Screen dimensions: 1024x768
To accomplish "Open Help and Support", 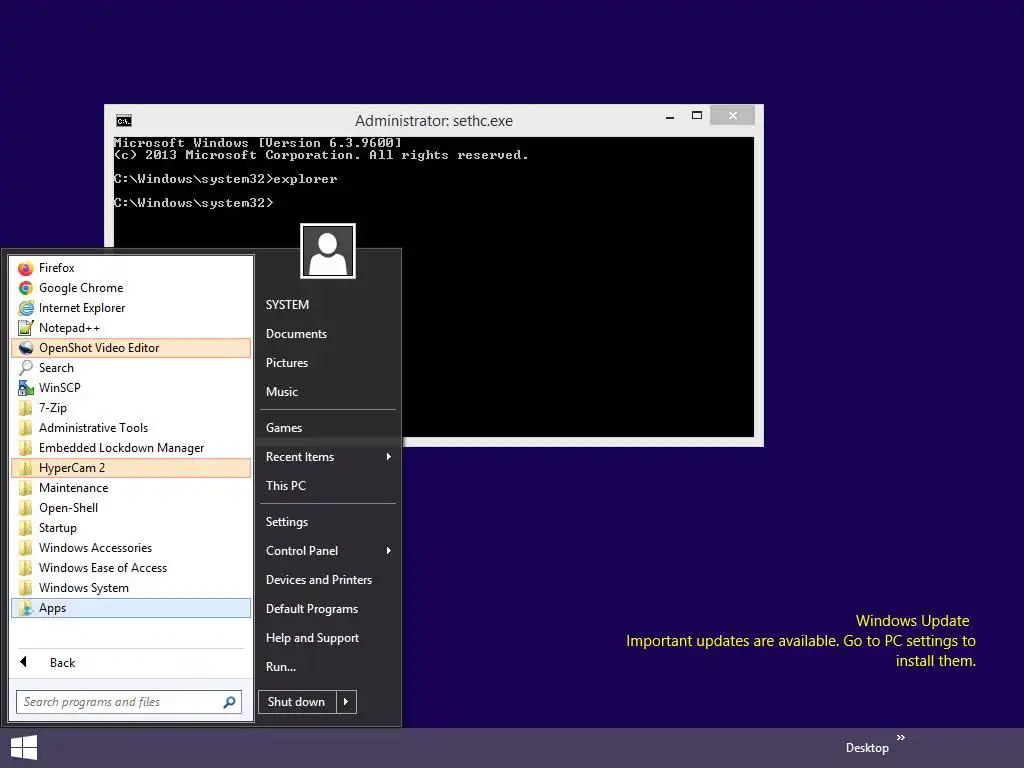I will click(328, 638).
